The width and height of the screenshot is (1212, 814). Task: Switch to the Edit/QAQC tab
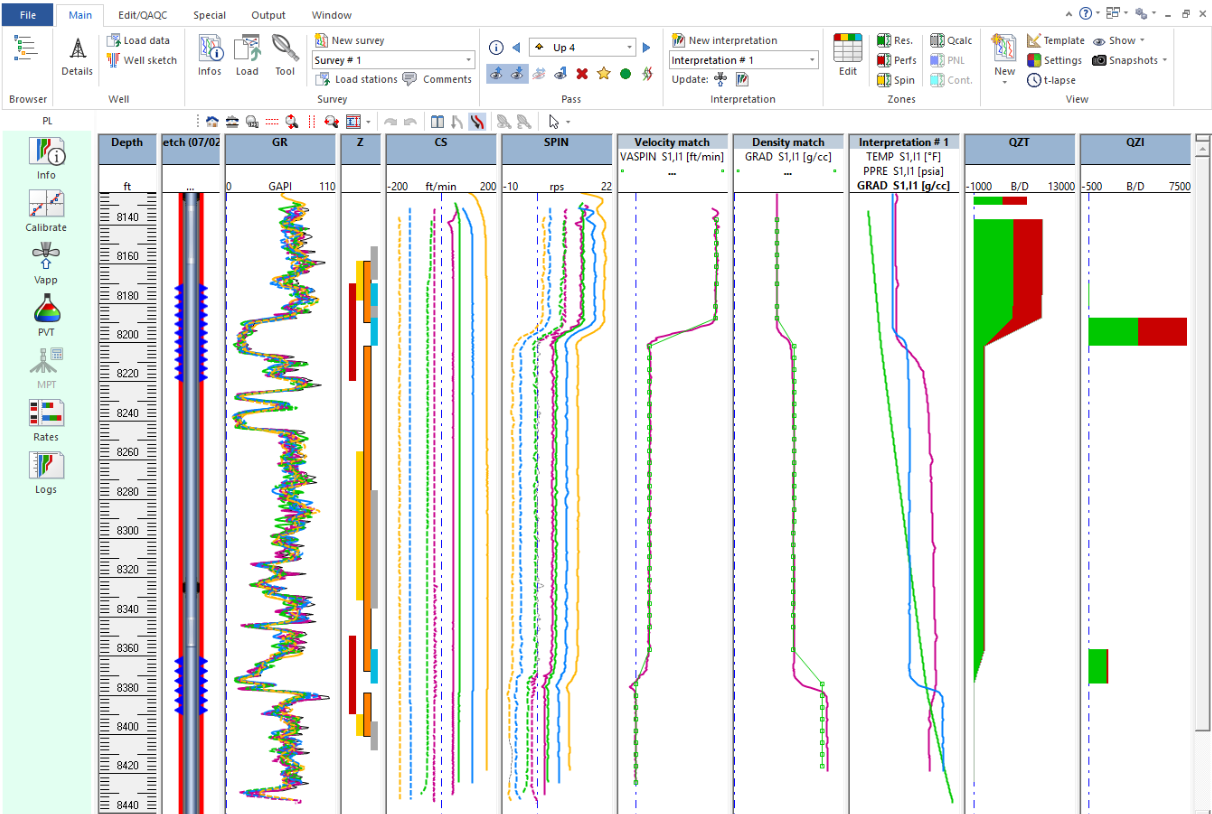click(143, 15)
